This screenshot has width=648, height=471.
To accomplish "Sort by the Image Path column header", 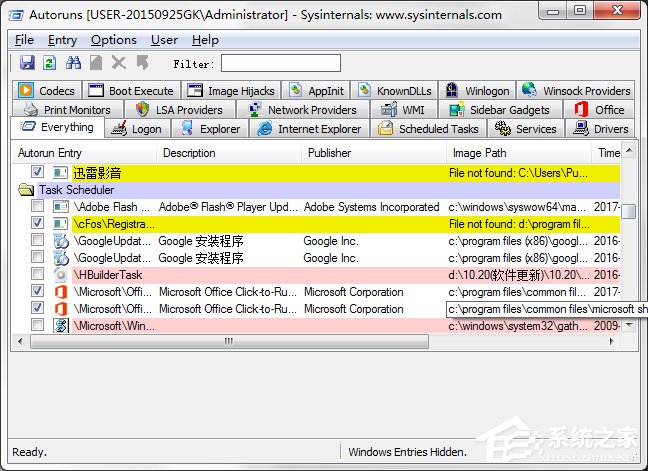I will [479, 153].
